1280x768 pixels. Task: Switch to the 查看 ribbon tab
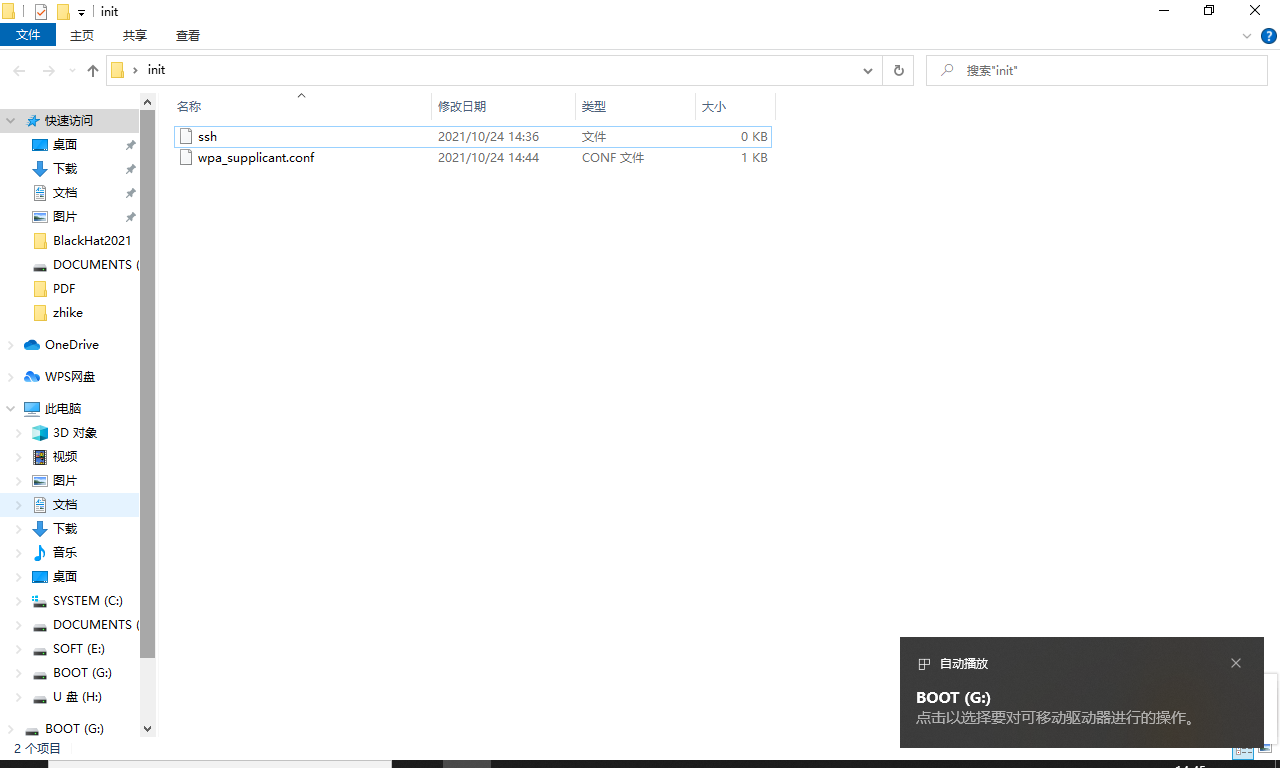(x=188, y=35)
